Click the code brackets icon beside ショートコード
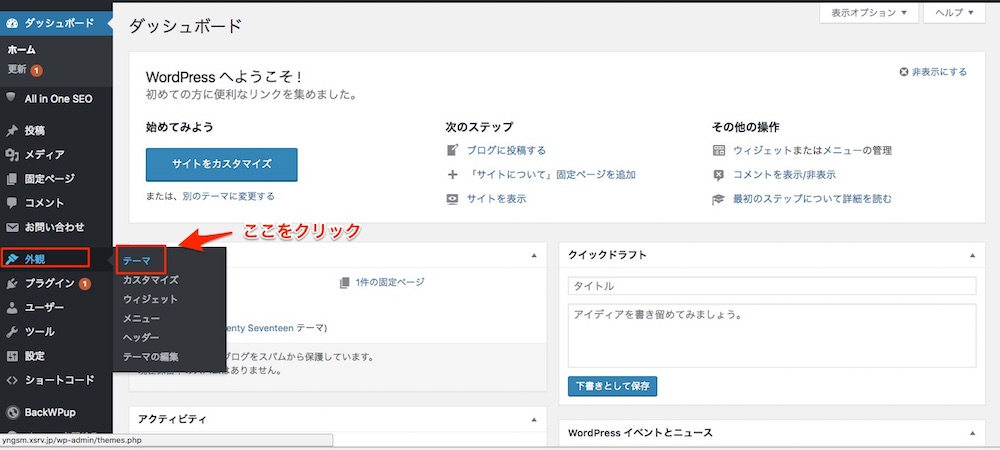 (x=11, y=380)
